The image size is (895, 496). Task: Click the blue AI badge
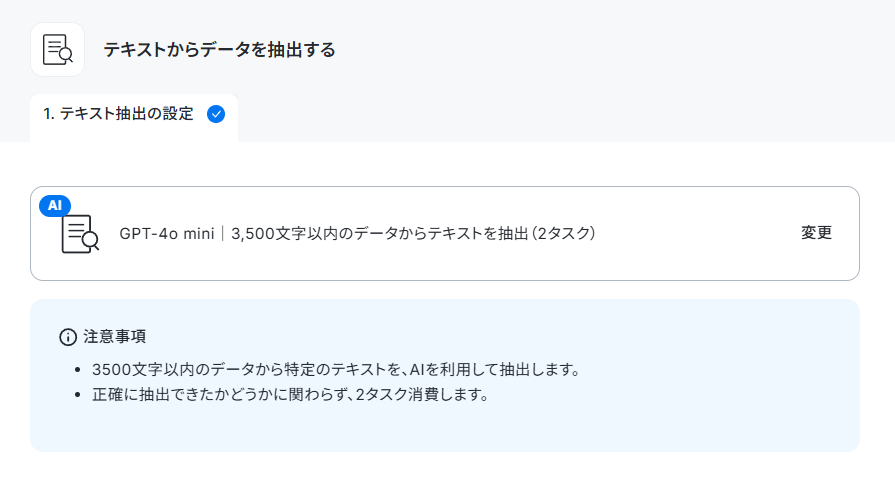55,205
